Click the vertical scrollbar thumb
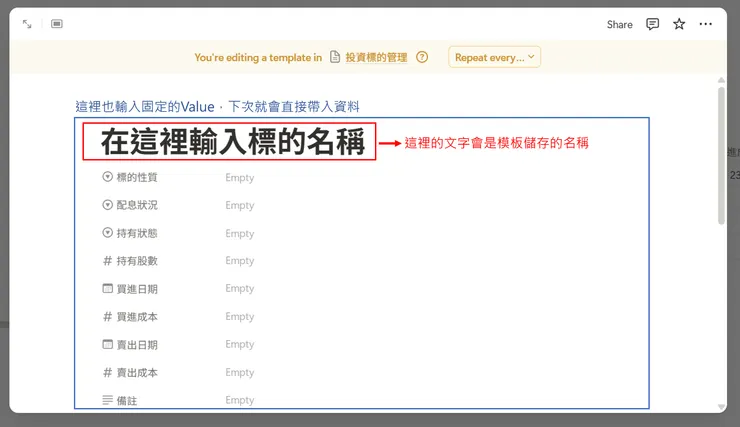This screenshot has width=740, height=427. pos(721,156)
